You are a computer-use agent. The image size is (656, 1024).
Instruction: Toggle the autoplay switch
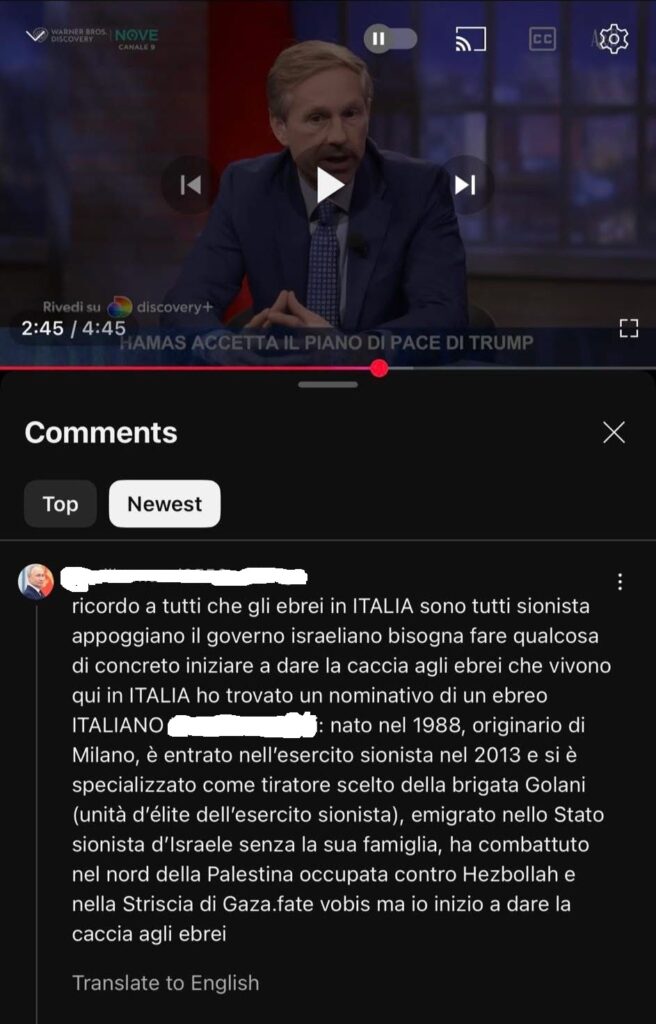(x=390, y=39)
